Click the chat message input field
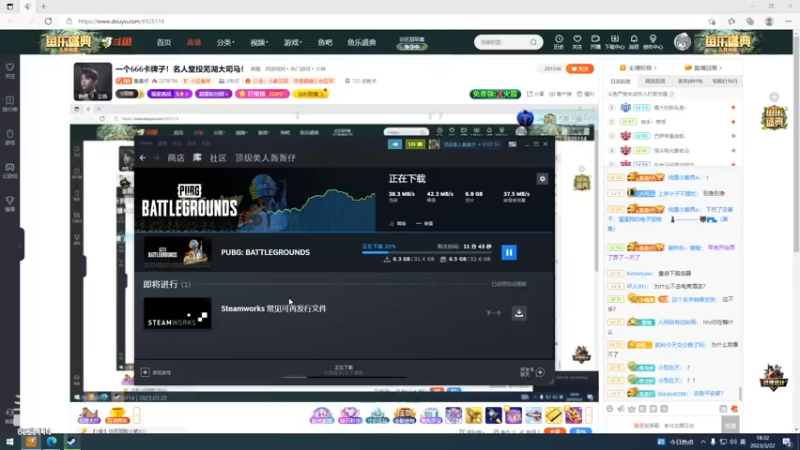The height and width of the screenshot is (450, 800). 664,425
